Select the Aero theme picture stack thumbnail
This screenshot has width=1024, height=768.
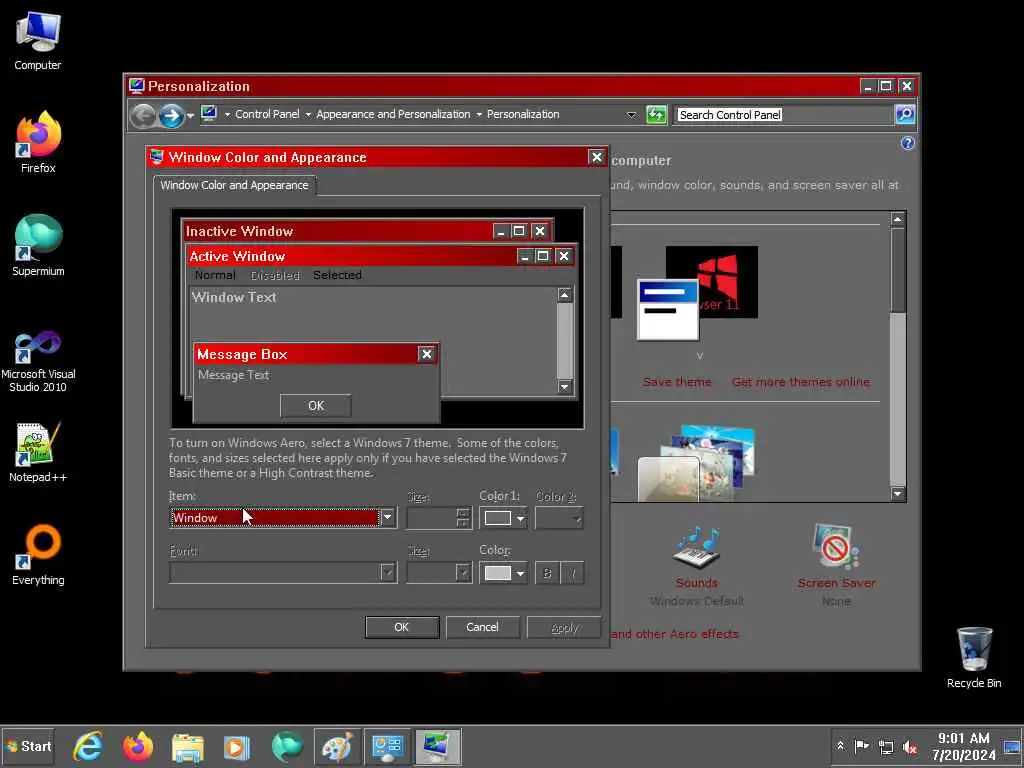pyautogui.click(x=696, y=462)
